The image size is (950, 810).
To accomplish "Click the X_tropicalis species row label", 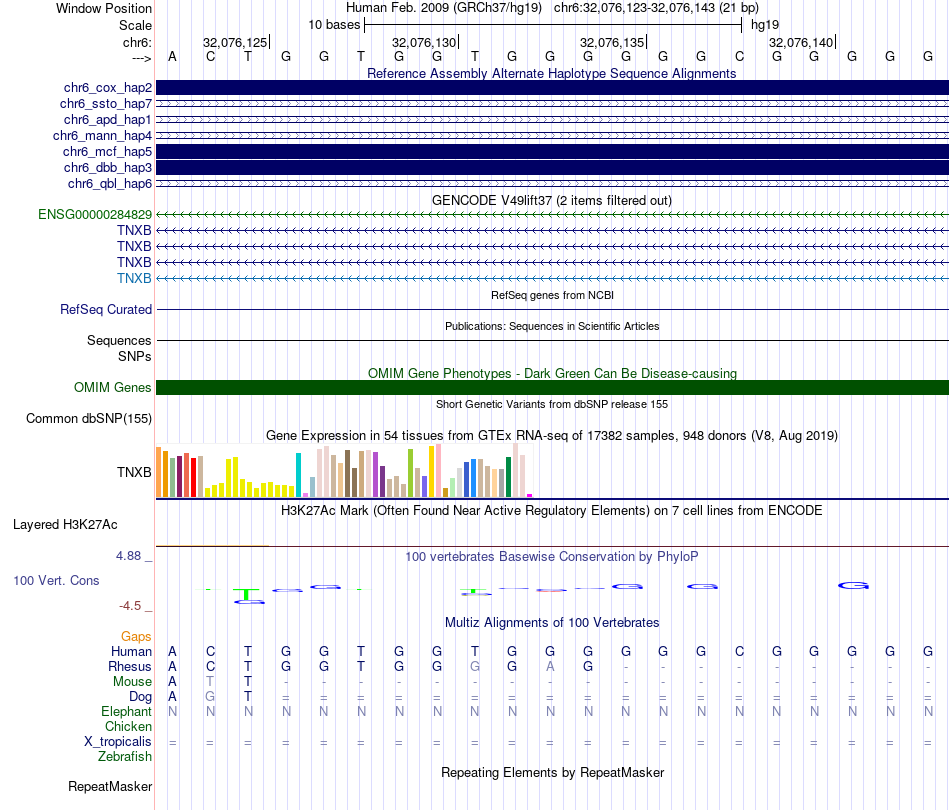I will [118, 742].
